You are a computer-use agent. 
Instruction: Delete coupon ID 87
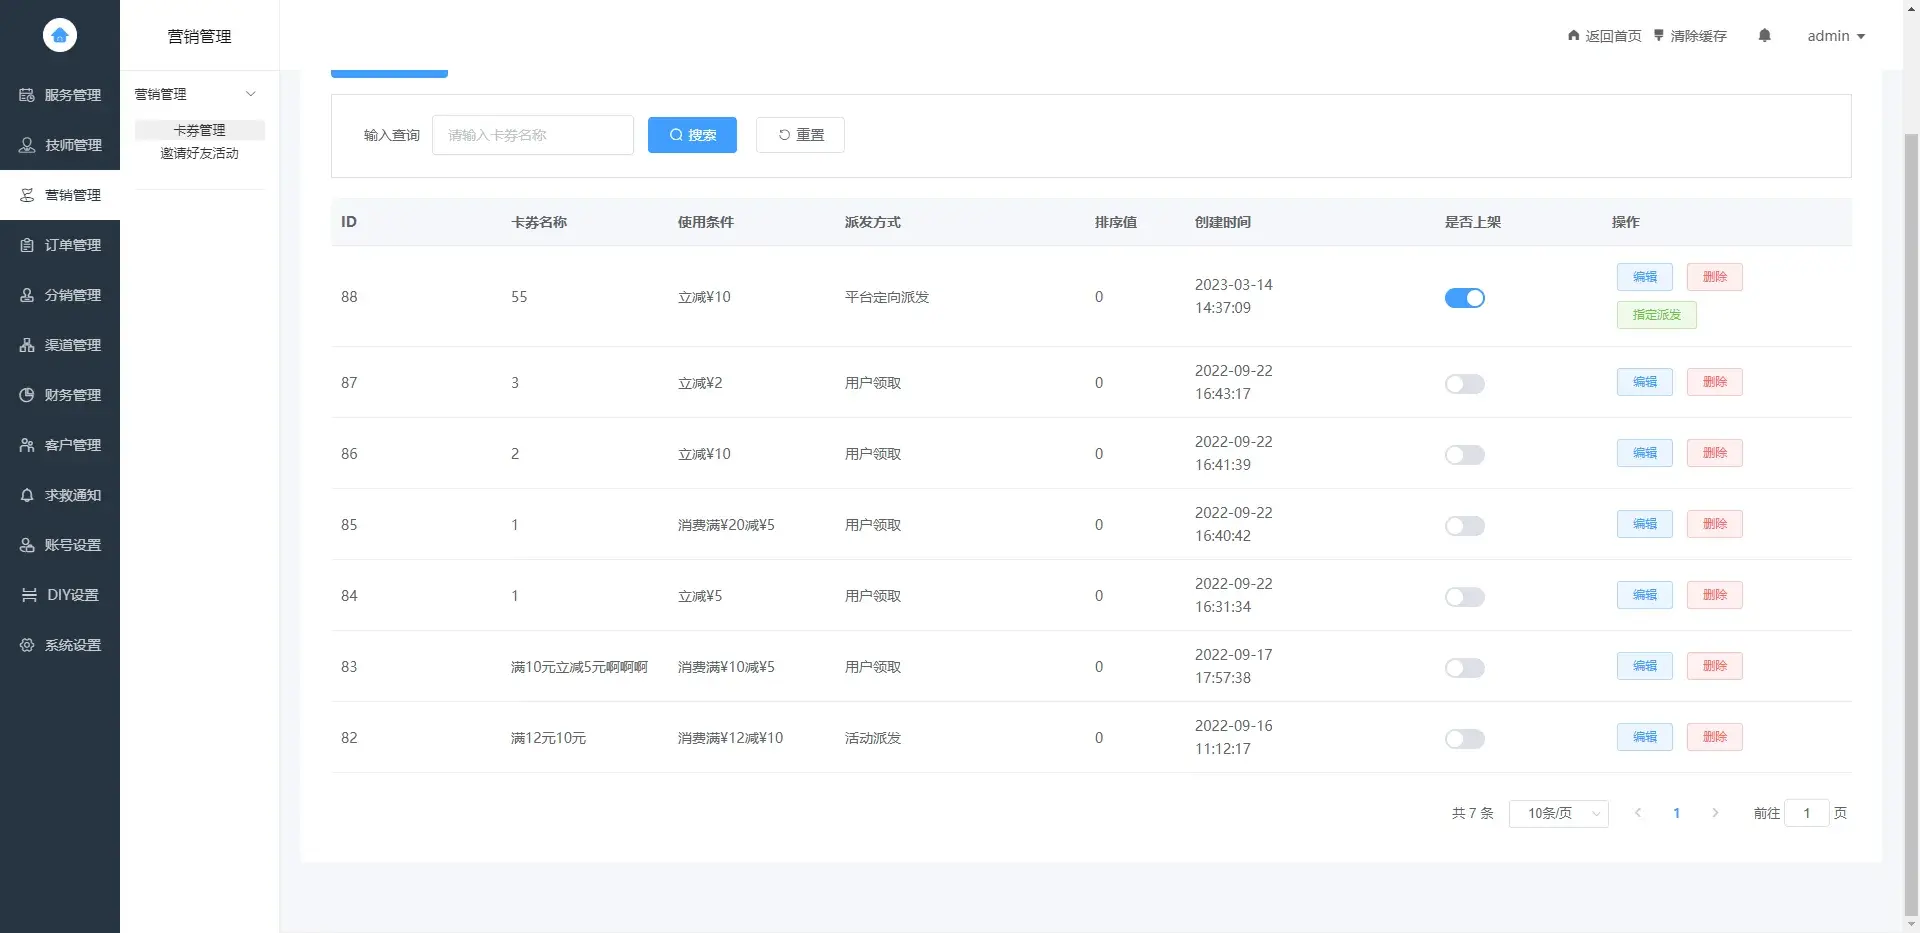pos(1715,382)
